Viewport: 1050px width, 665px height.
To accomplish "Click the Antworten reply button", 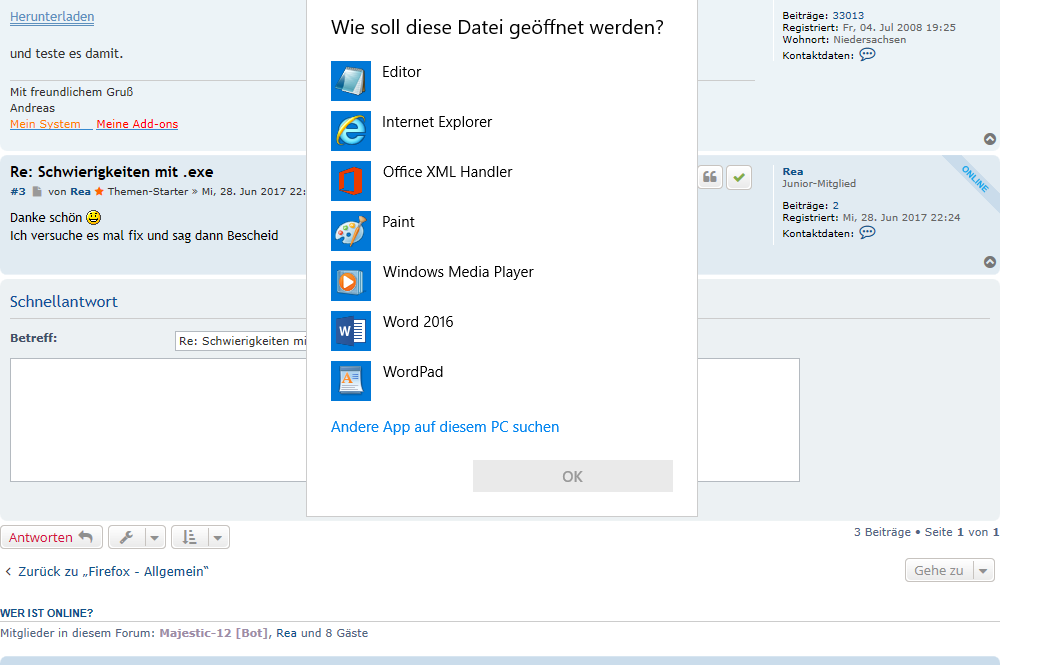I will click(50, 537).
